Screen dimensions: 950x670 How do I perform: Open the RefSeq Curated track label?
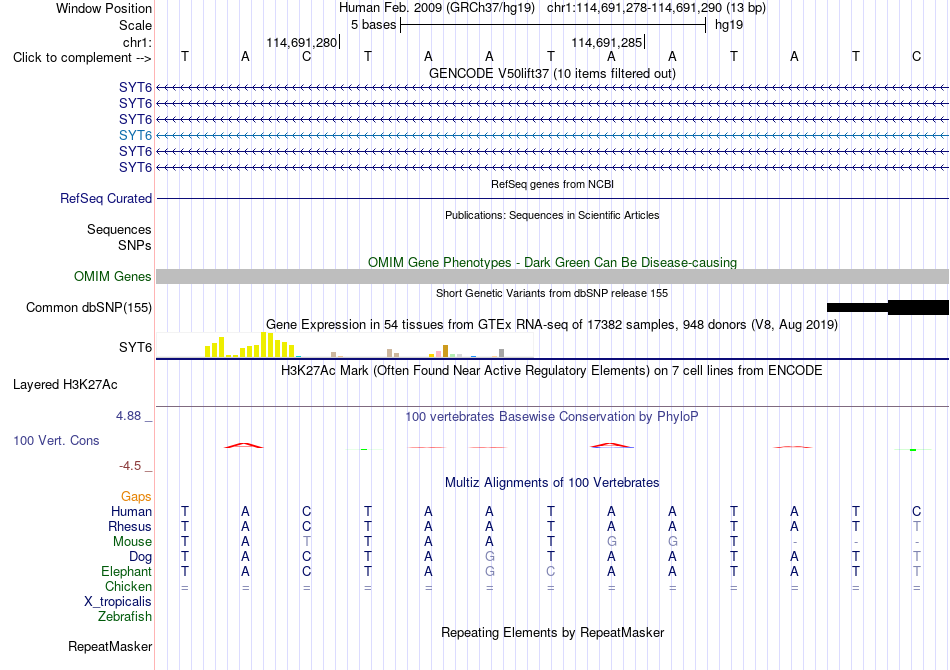(106, 198)
